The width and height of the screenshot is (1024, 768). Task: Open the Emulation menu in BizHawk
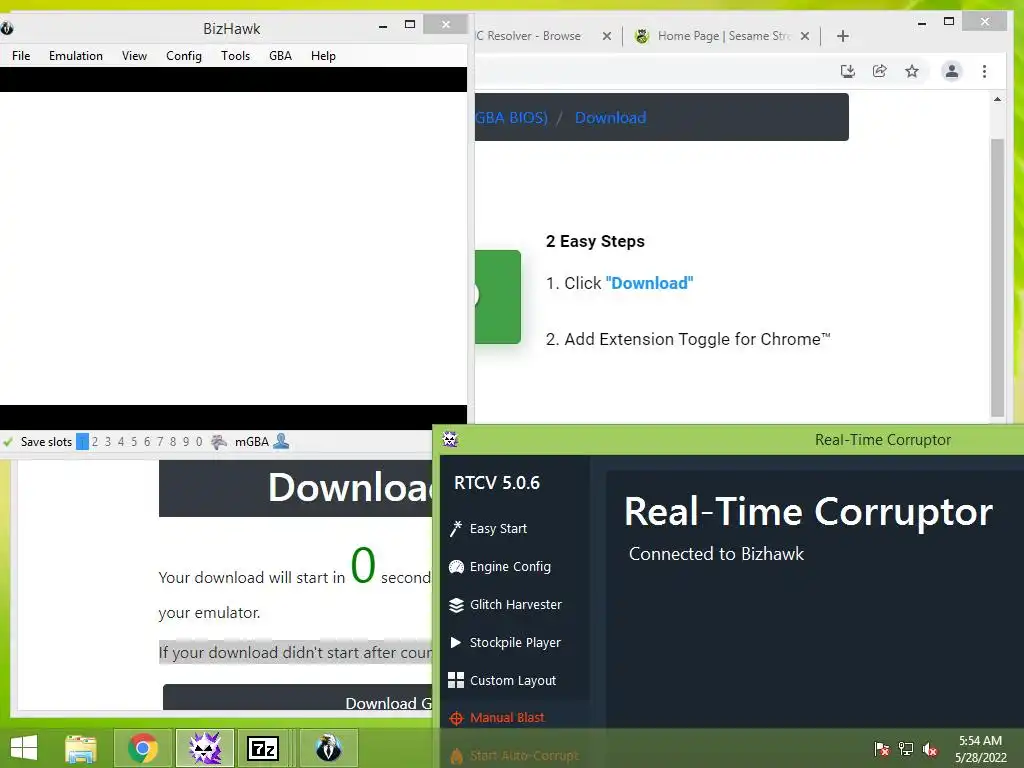pos(76,56)
